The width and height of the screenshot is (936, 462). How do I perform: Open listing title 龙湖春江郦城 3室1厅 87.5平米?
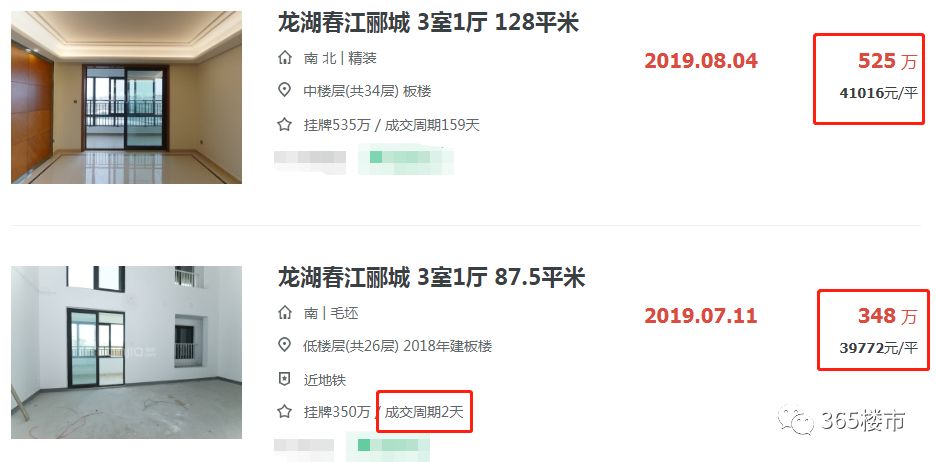coord(432,278)
